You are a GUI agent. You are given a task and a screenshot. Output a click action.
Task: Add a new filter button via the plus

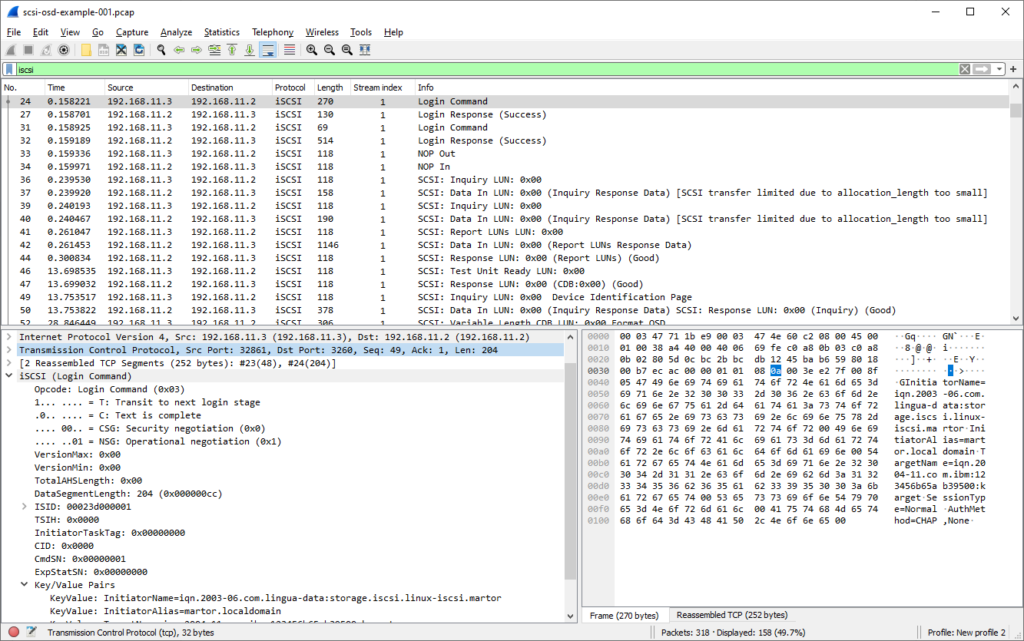[x=1013, y=69]
